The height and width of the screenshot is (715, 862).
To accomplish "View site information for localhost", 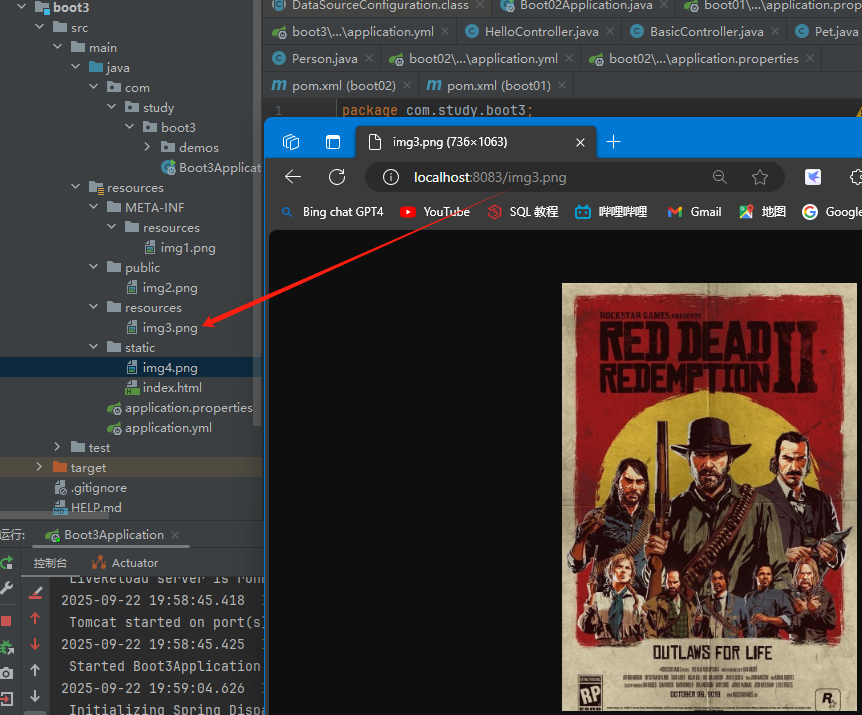I will [x=391, y=177].
